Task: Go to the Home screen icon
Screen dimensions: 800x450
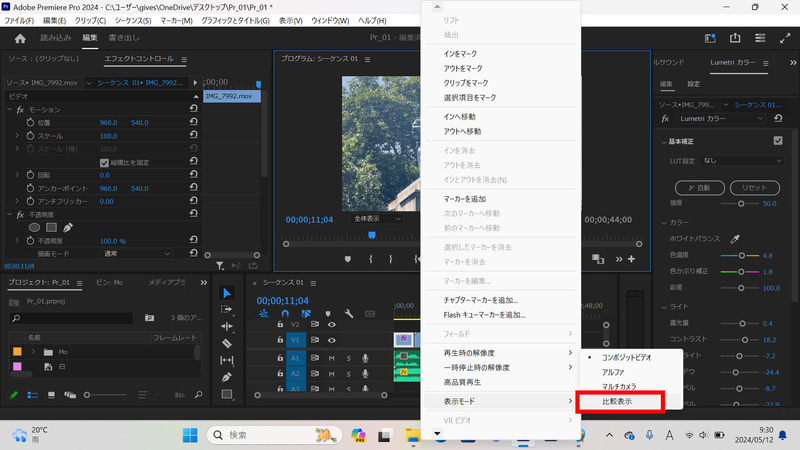Action: (x=20, y=38)
